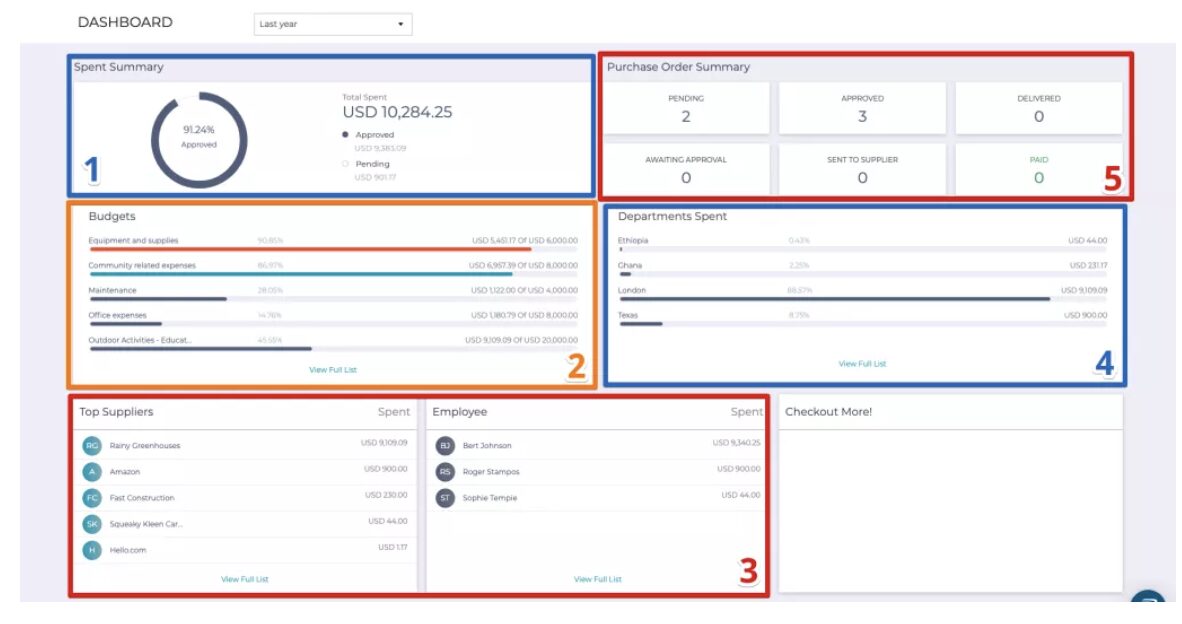Select employee name Bert Johnson
1182x624 pixels.
[487, 445]
